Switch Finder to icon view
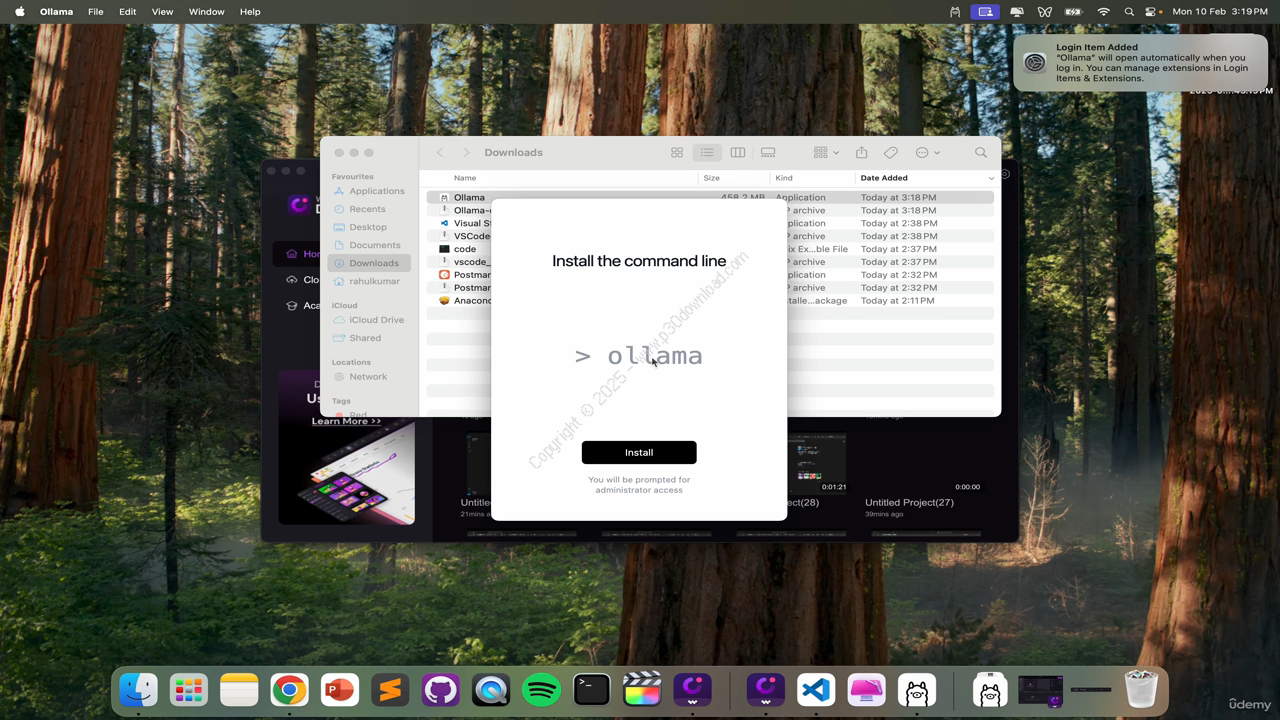This screenshot has width=1280, height=720. (x=677, y=152)
